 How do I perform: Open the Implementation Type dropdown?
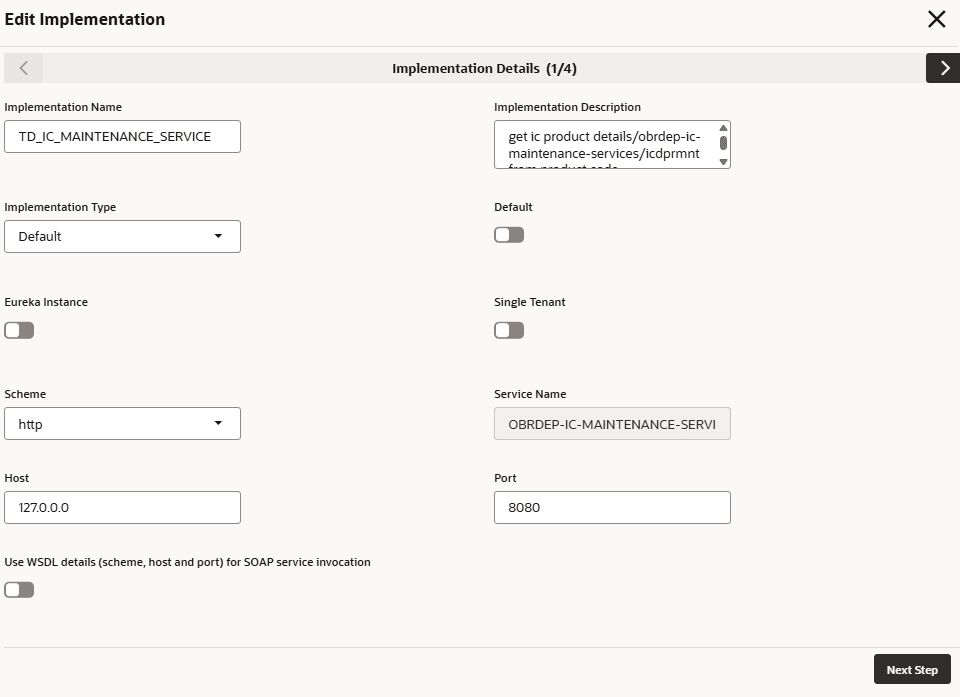click(x=122, y=237)
